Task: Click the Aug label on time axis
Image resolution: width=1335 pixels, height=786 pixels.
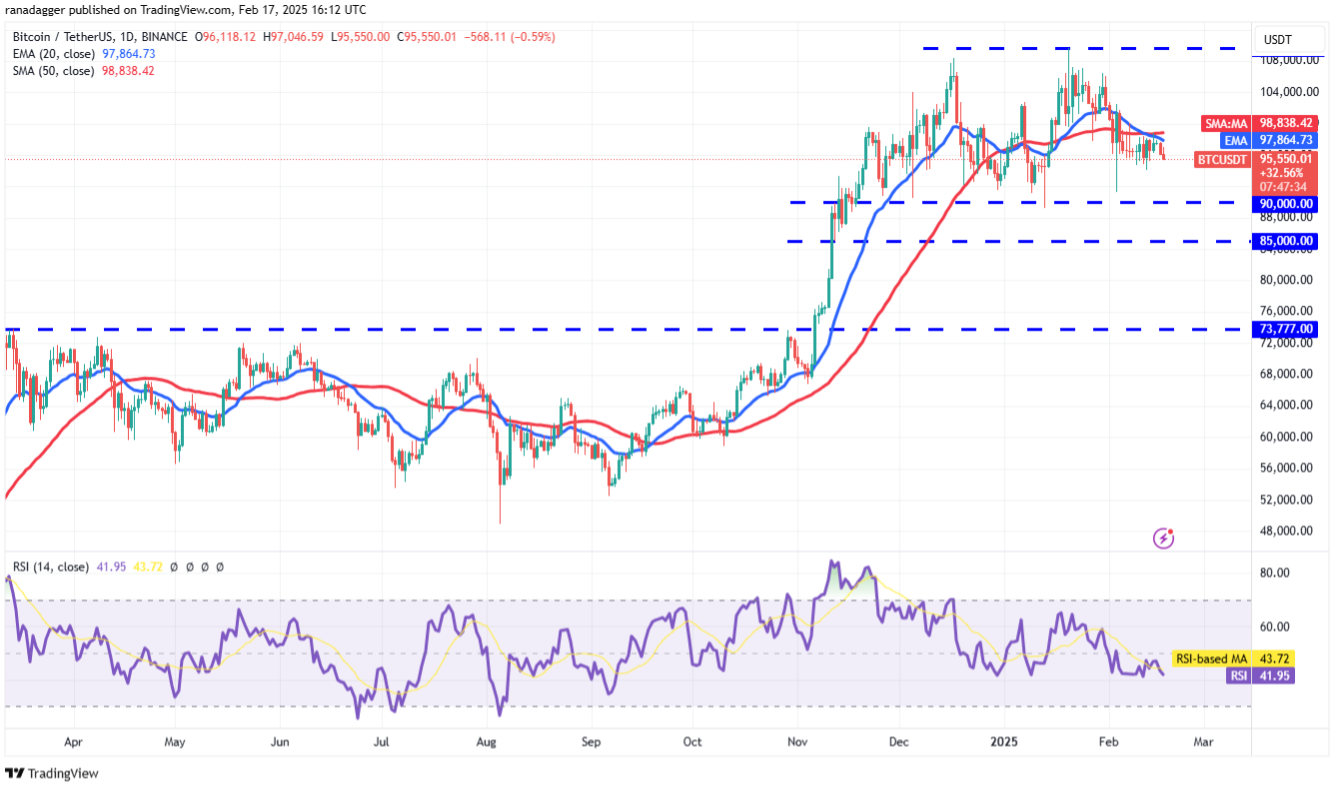Action: pos(487,743)
